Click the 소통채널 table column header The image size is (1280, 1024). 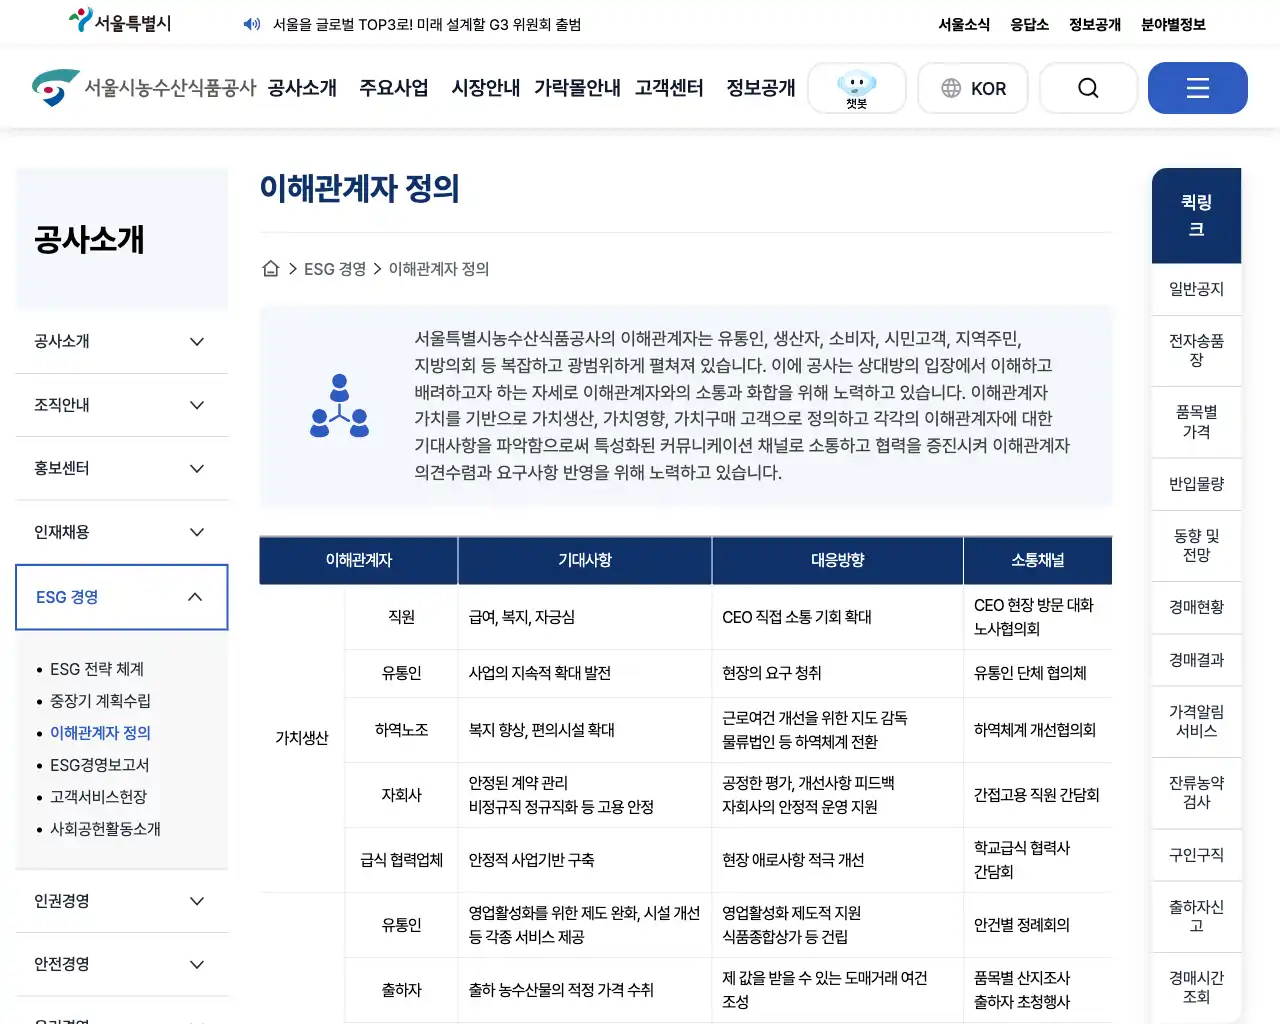[1038, 560]
